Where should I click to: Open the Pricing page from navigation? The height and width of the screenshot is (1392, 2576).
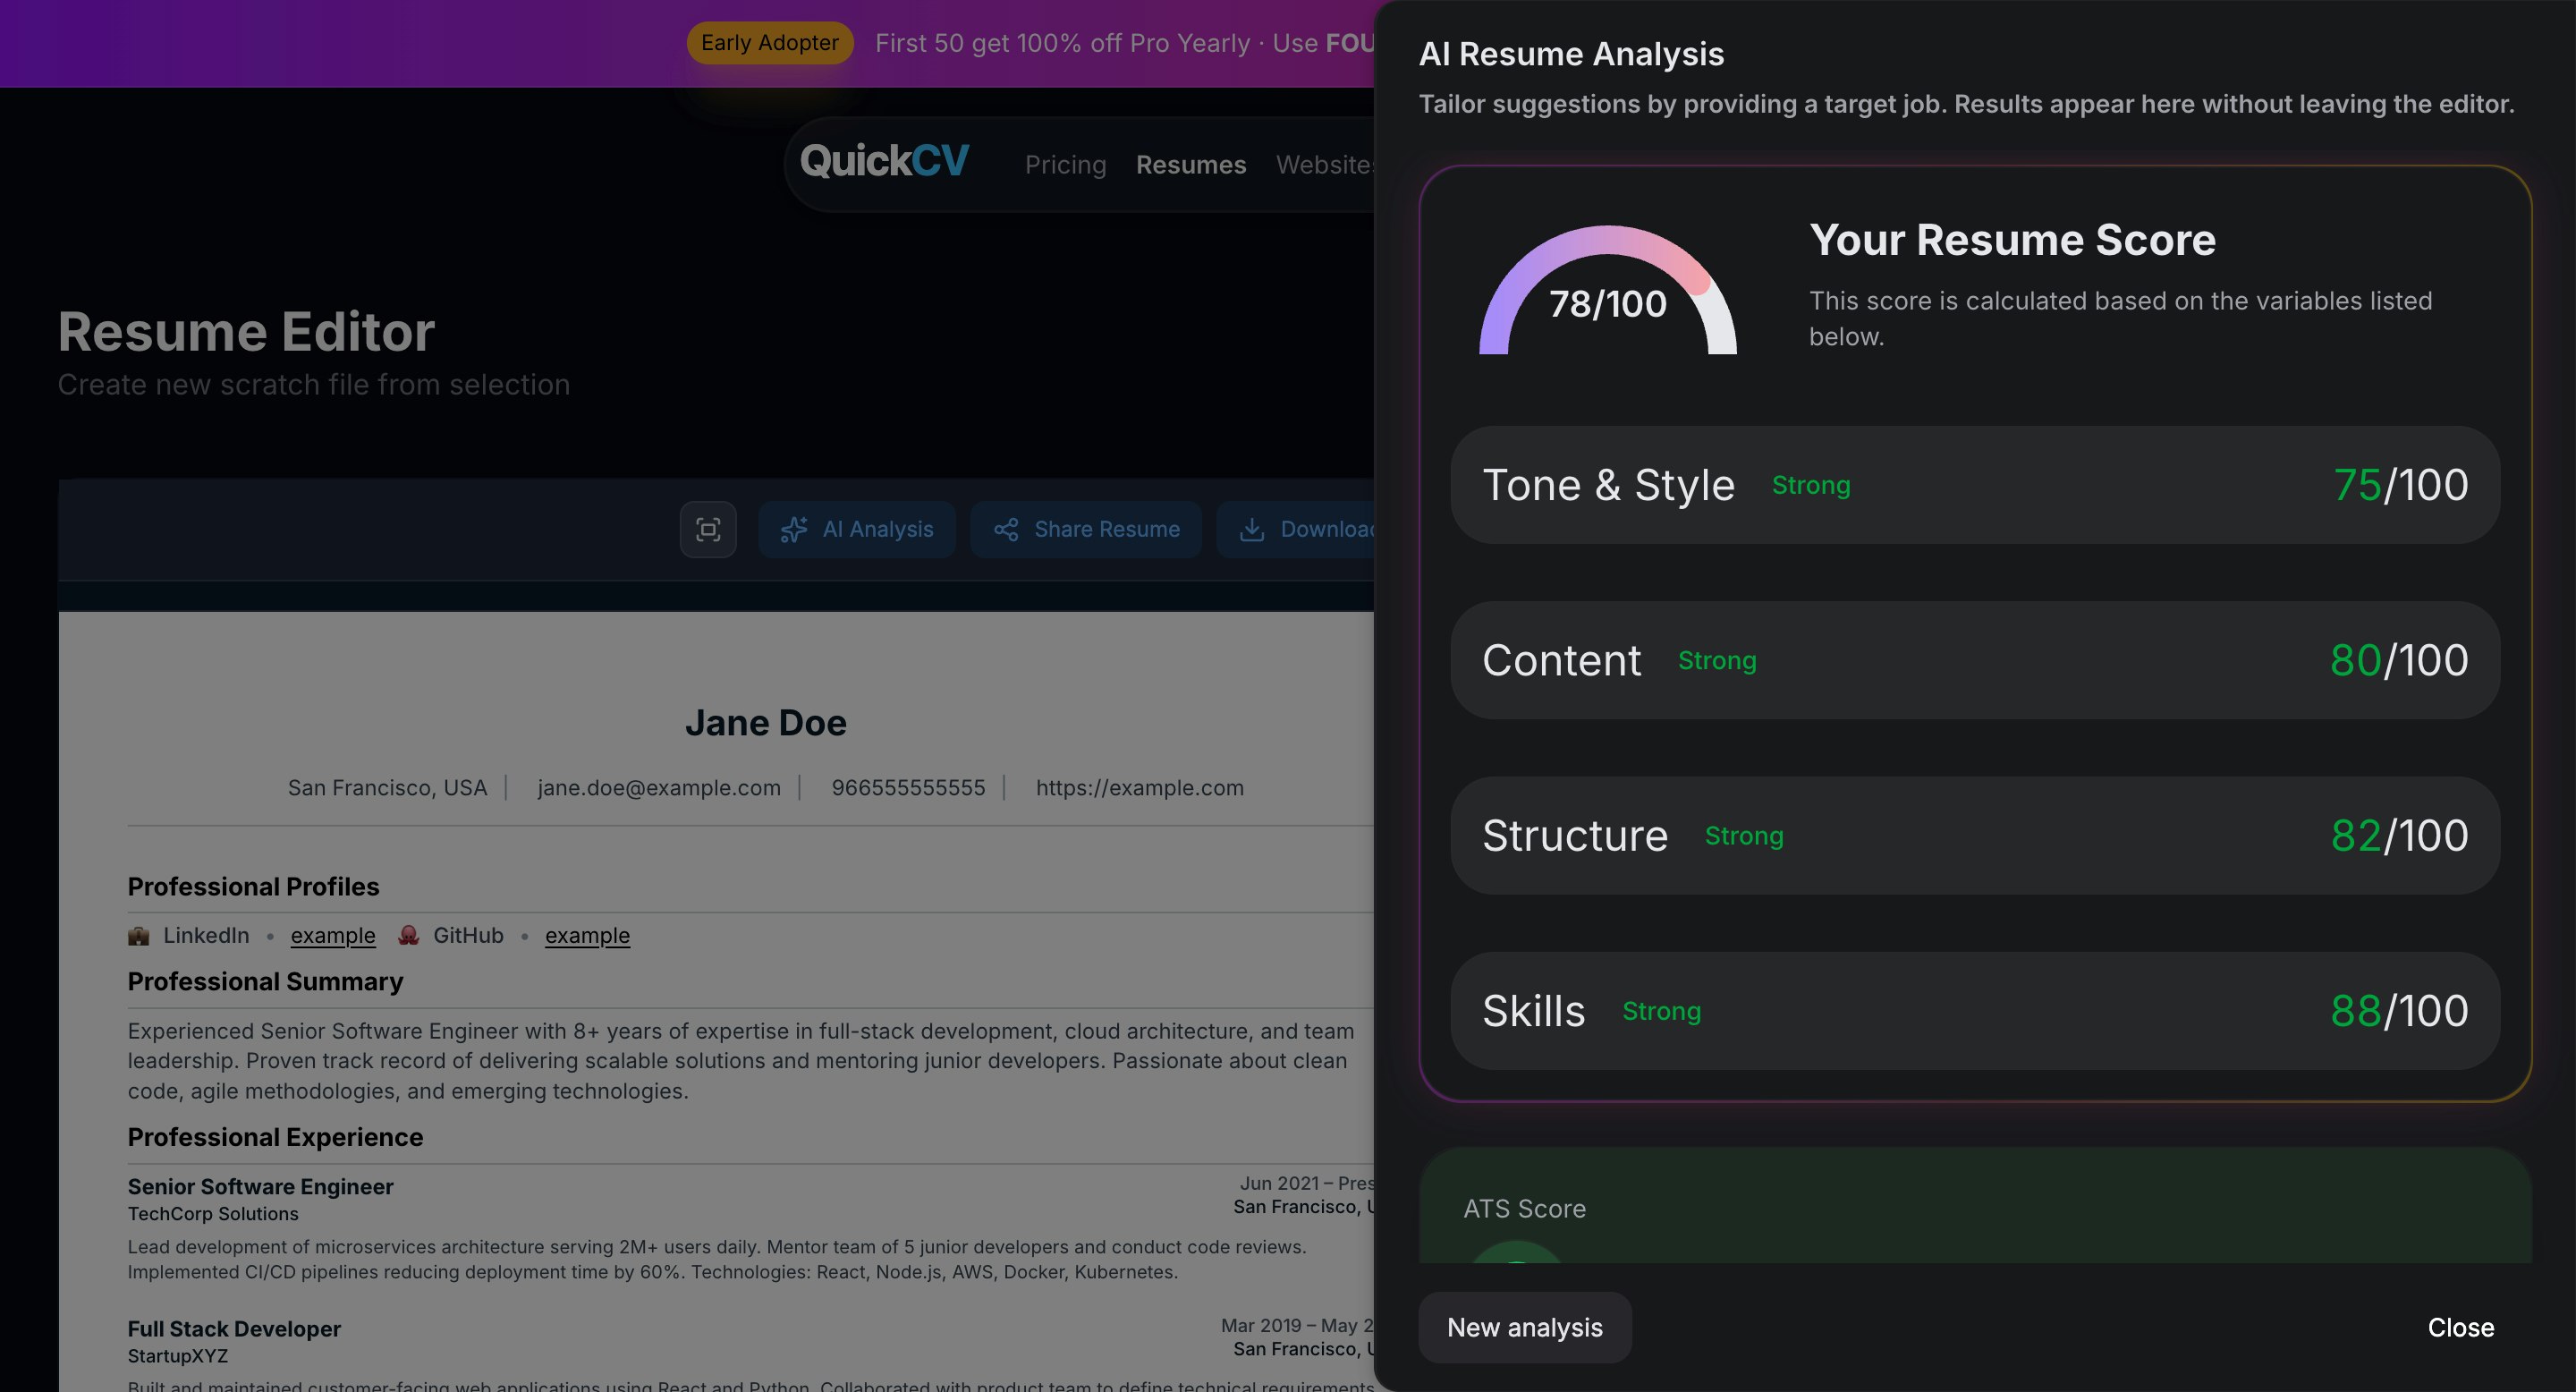[1065, 164]
